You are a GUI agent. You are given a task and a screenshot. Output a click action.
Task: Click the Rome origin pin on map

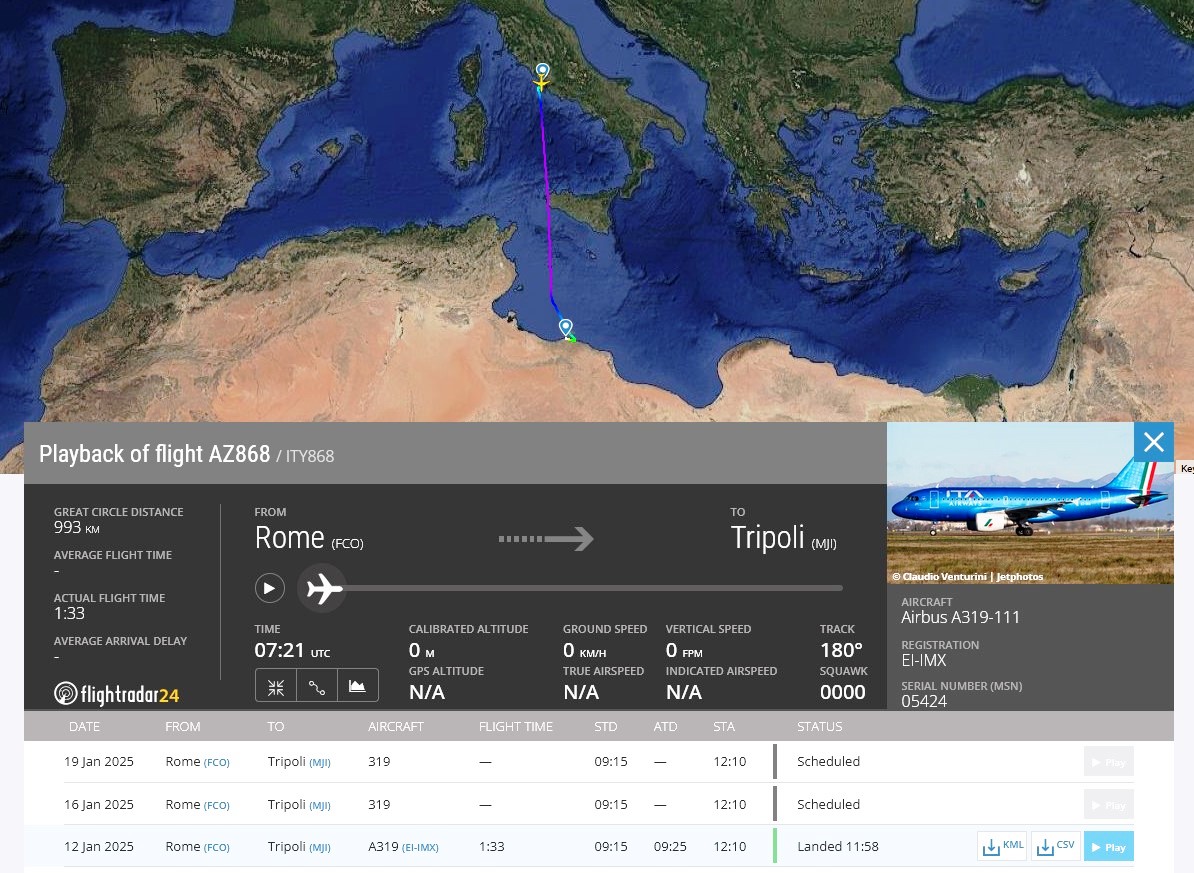pyautogui.click(x=542, y=70)
